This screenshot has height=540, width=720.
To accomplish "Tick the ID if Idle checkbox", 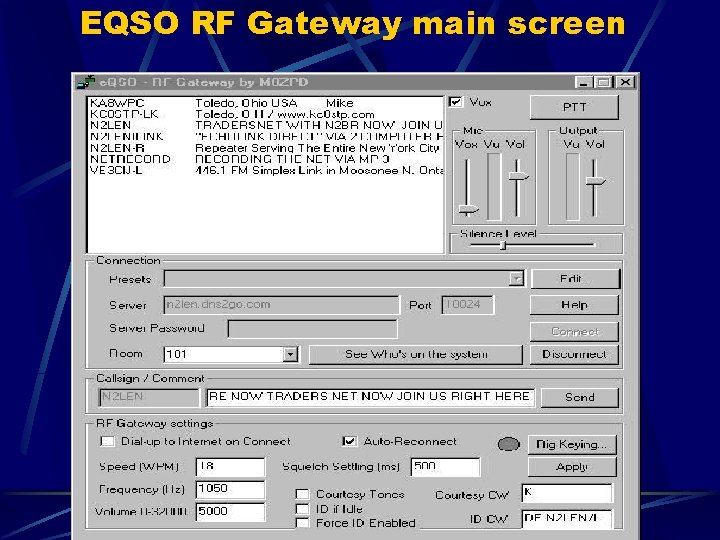I will click(302, 509).
